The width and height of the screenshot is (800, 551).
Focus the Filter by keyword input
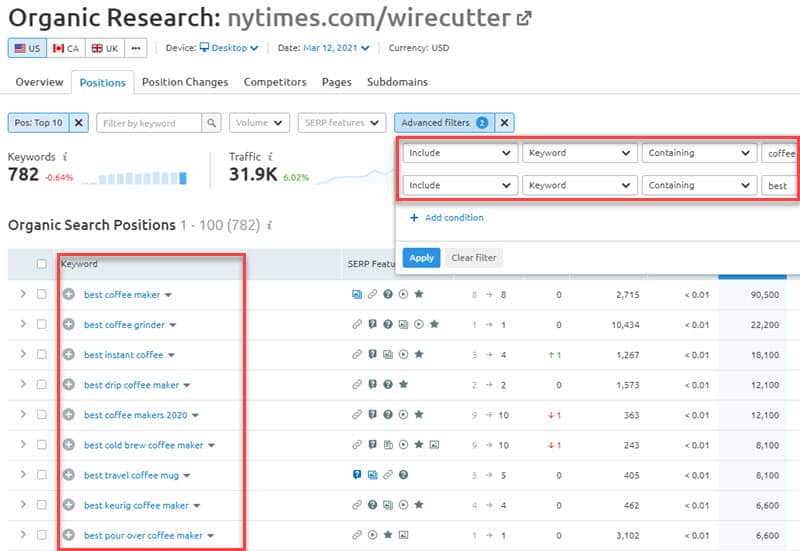click(x=150, y=123)
